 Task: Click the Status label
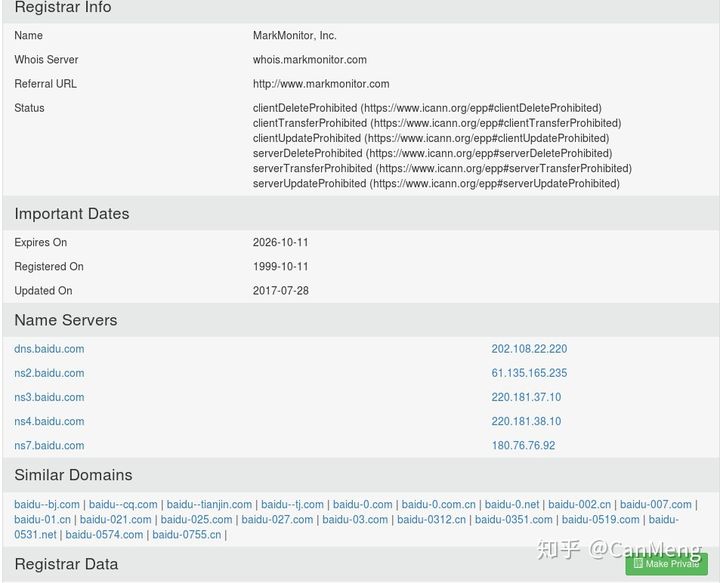[29, 108]
